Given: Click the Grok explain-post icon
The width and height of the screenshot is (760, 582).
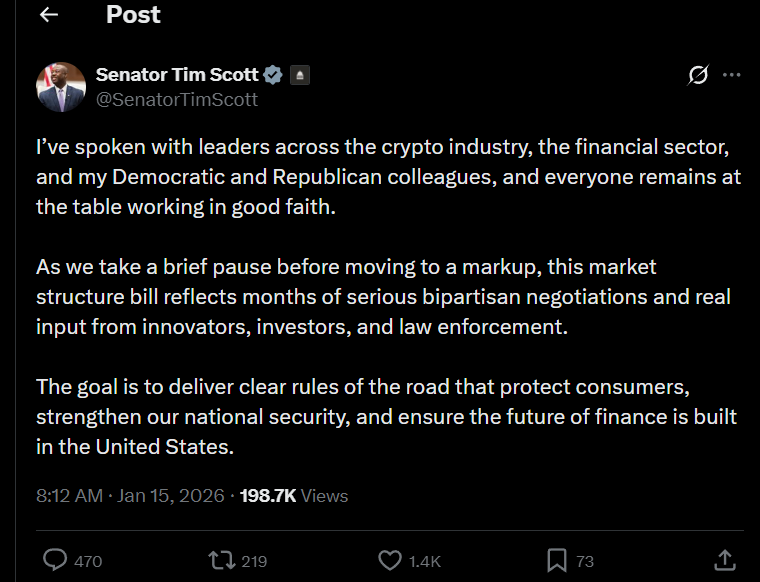Looking at the screenshot, I should (x=699, y=75).
